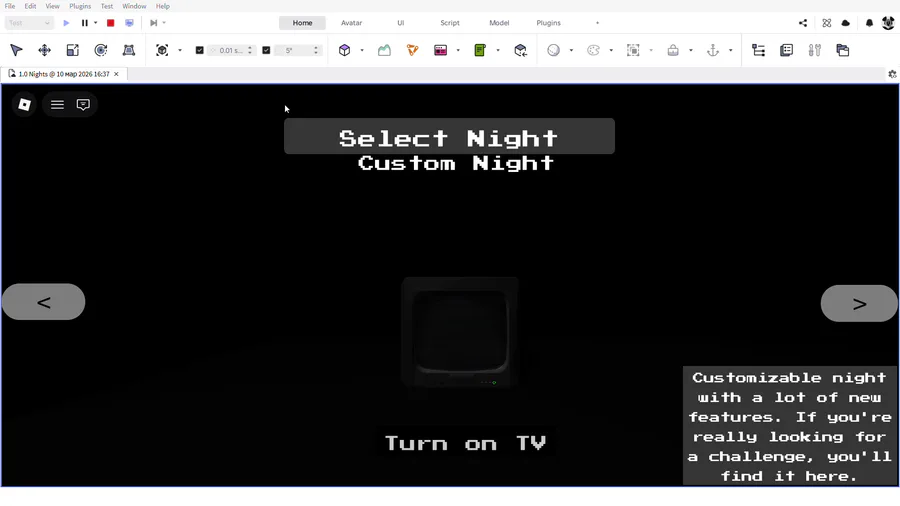Toggle the rotate snap checkbox
Viewport: 900px width, 506px height.
coord(266,50)
